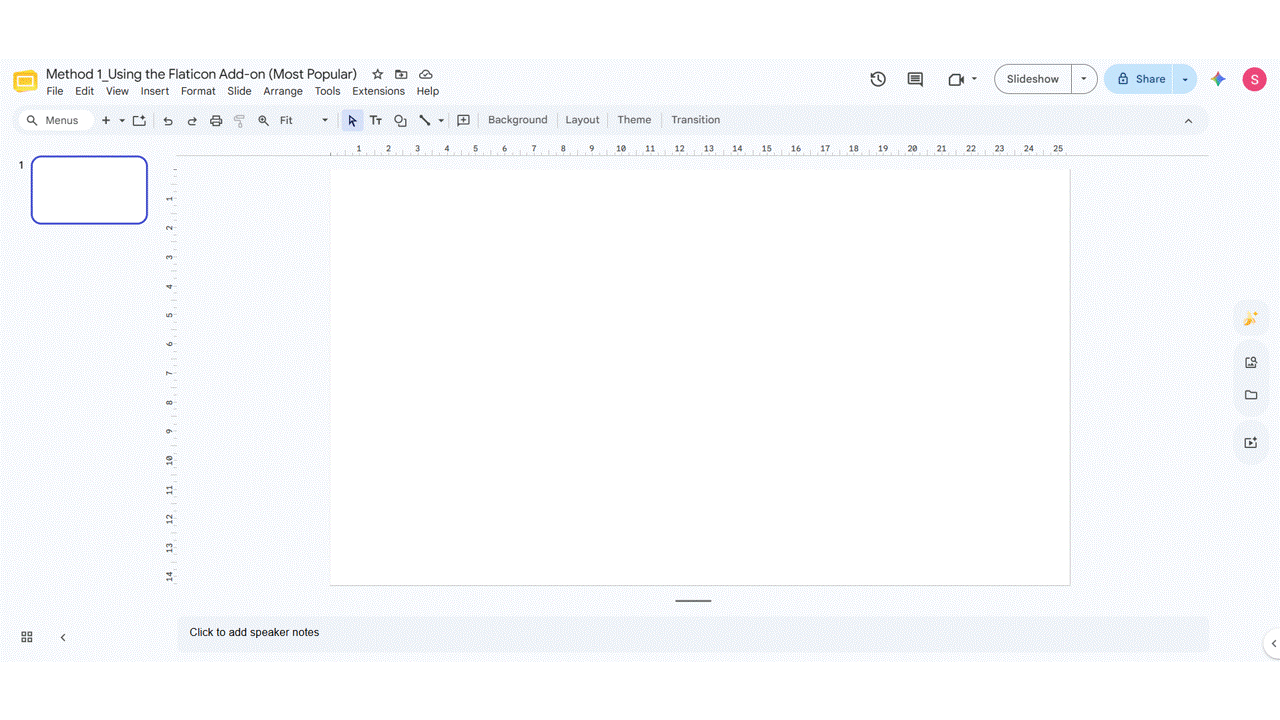The height and width of the screenshot is (720, 1280).
Task: Click the zoom magnifier icon
Action: (264, 120)
